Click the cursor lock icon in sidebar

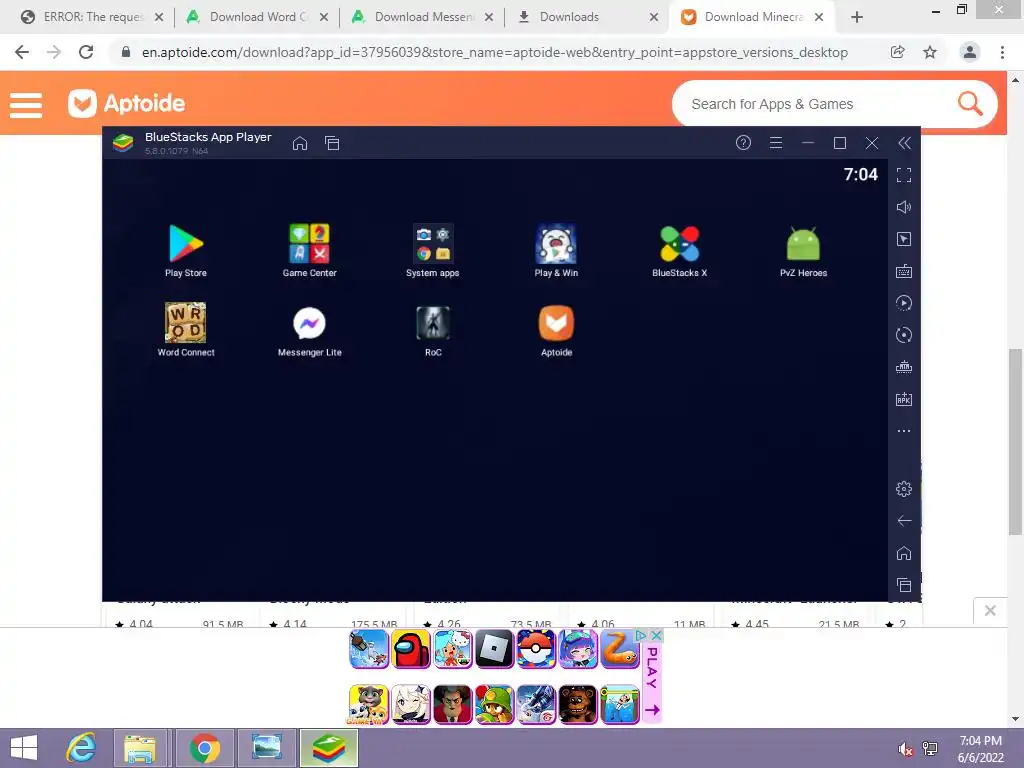tap(904, 239)
